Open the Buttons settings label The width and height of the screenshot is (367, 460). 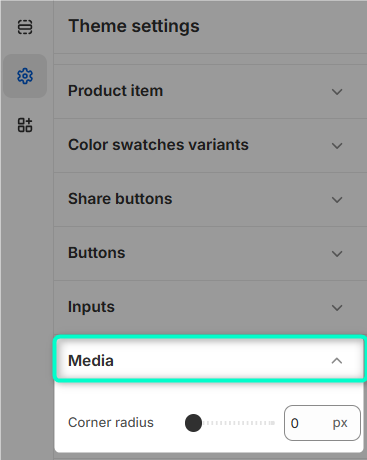pyautogui.click(x=97, y=253)
